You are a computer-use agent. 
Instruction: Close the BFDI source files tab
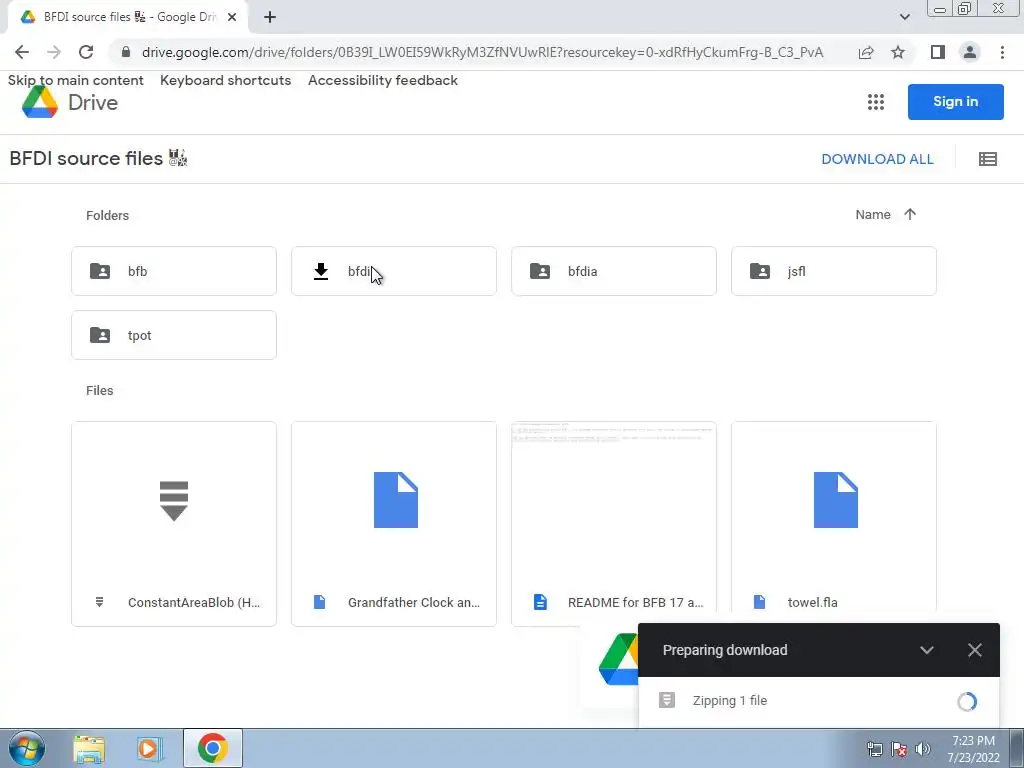[232, 17]
